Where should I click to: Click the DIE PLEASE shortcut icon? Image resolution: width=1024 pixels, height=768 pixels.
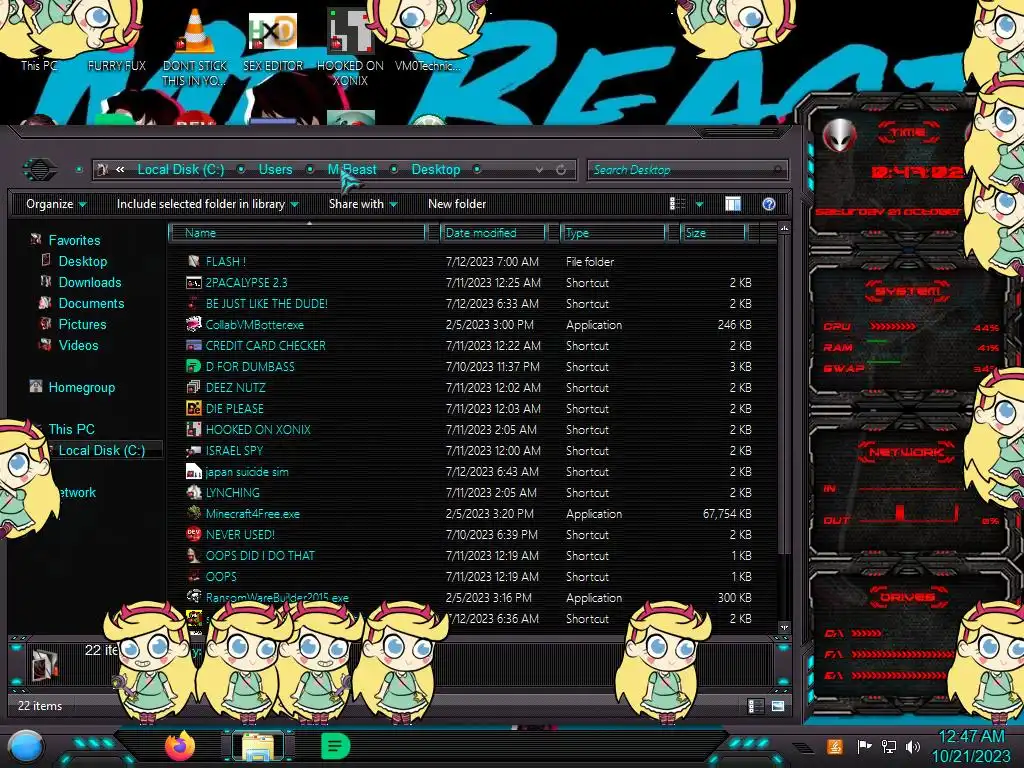coord(193,408)
